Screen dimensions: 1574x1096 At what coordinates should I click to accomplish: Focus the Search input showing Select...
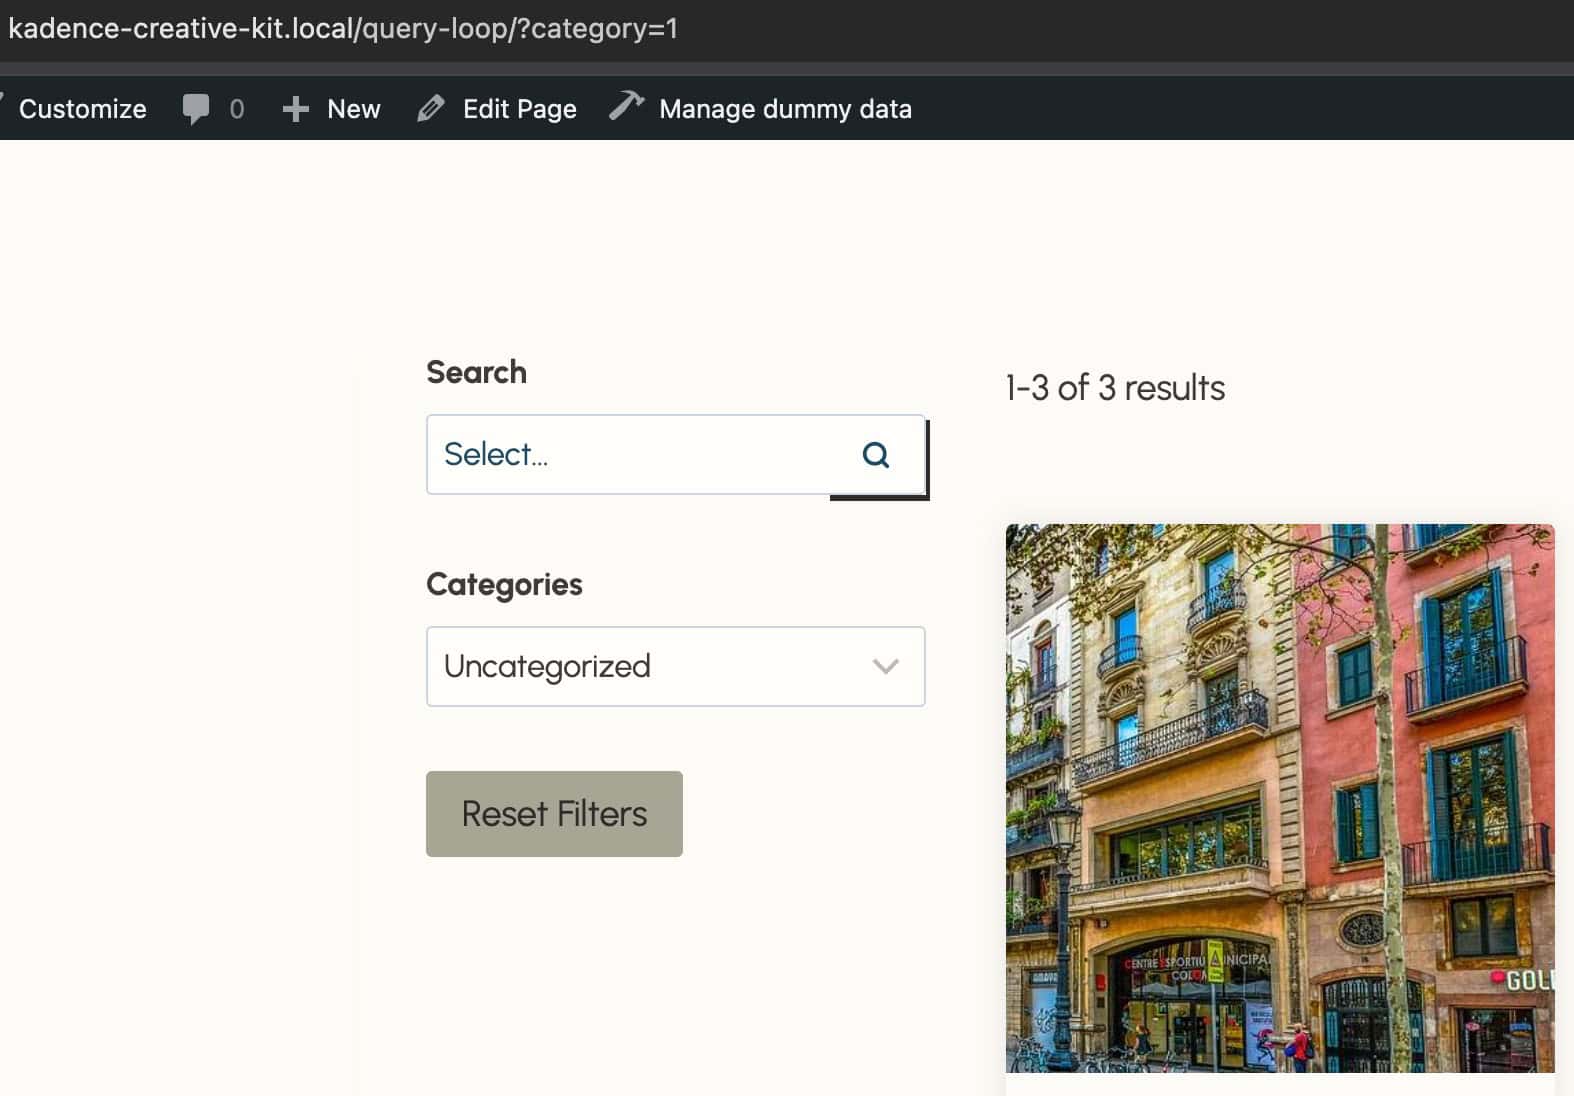pos(630,455)
